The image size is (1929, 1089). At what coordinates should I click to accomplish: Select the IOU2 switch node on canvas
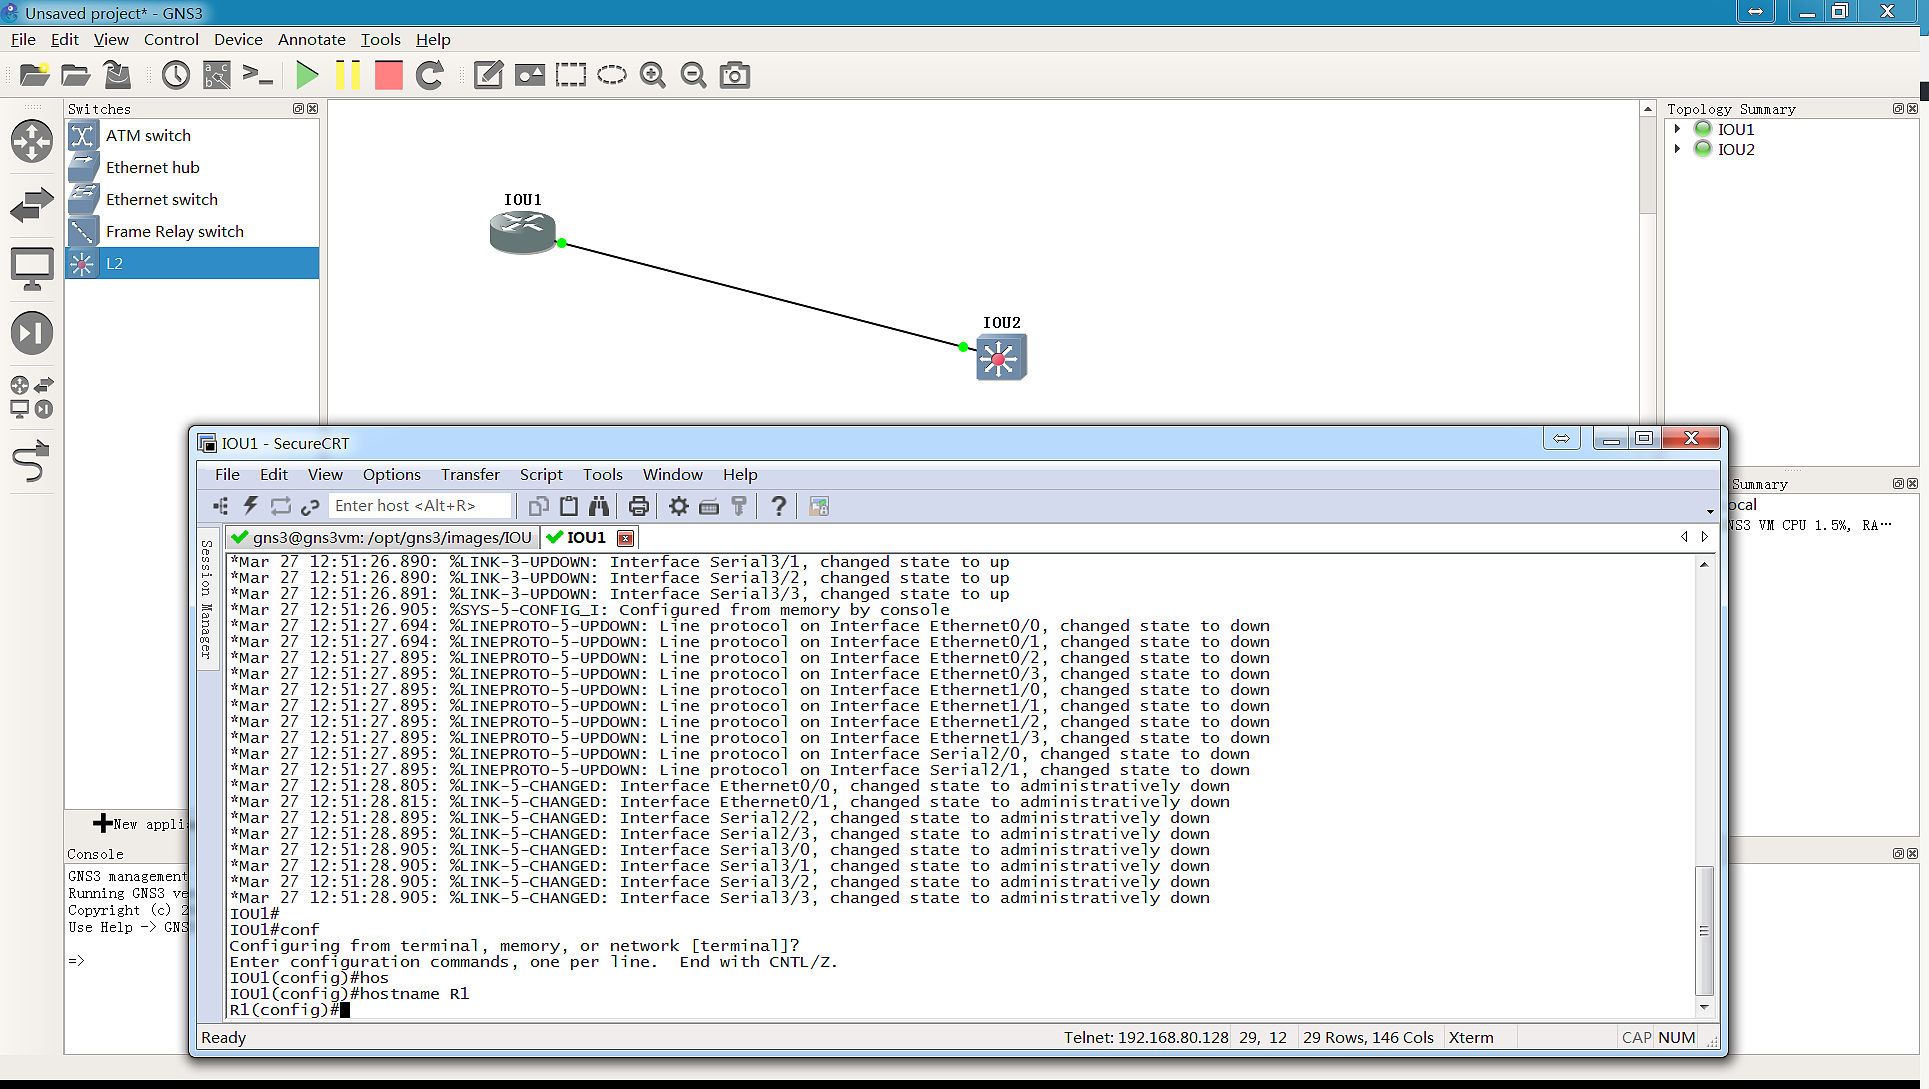click(1001, 358)
